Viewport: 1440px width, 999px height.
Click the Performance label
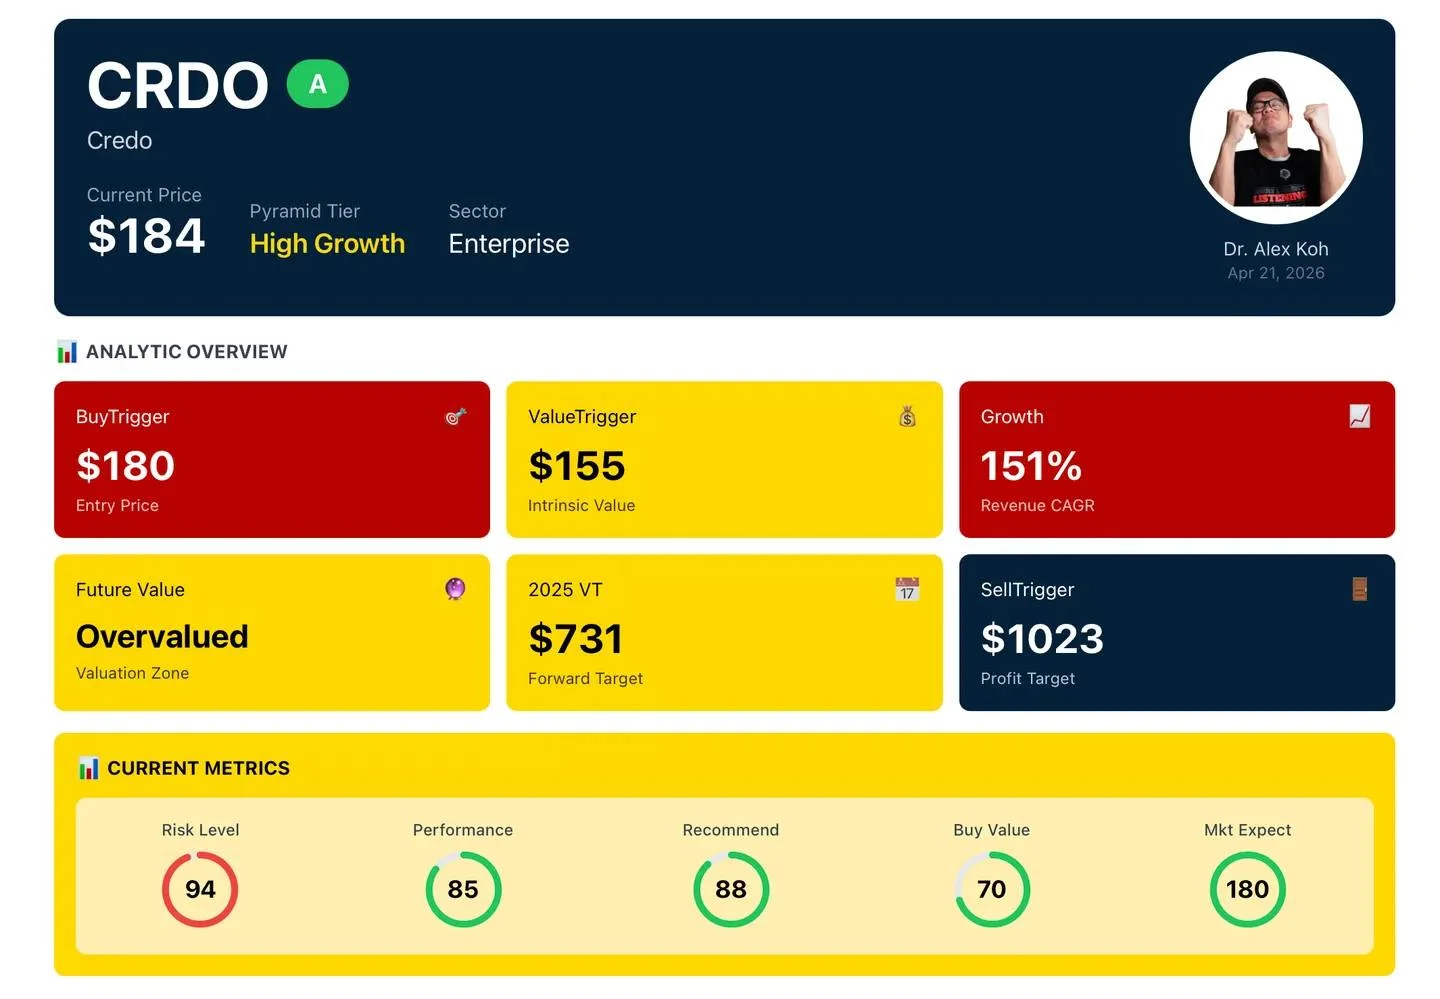point(463,830)
